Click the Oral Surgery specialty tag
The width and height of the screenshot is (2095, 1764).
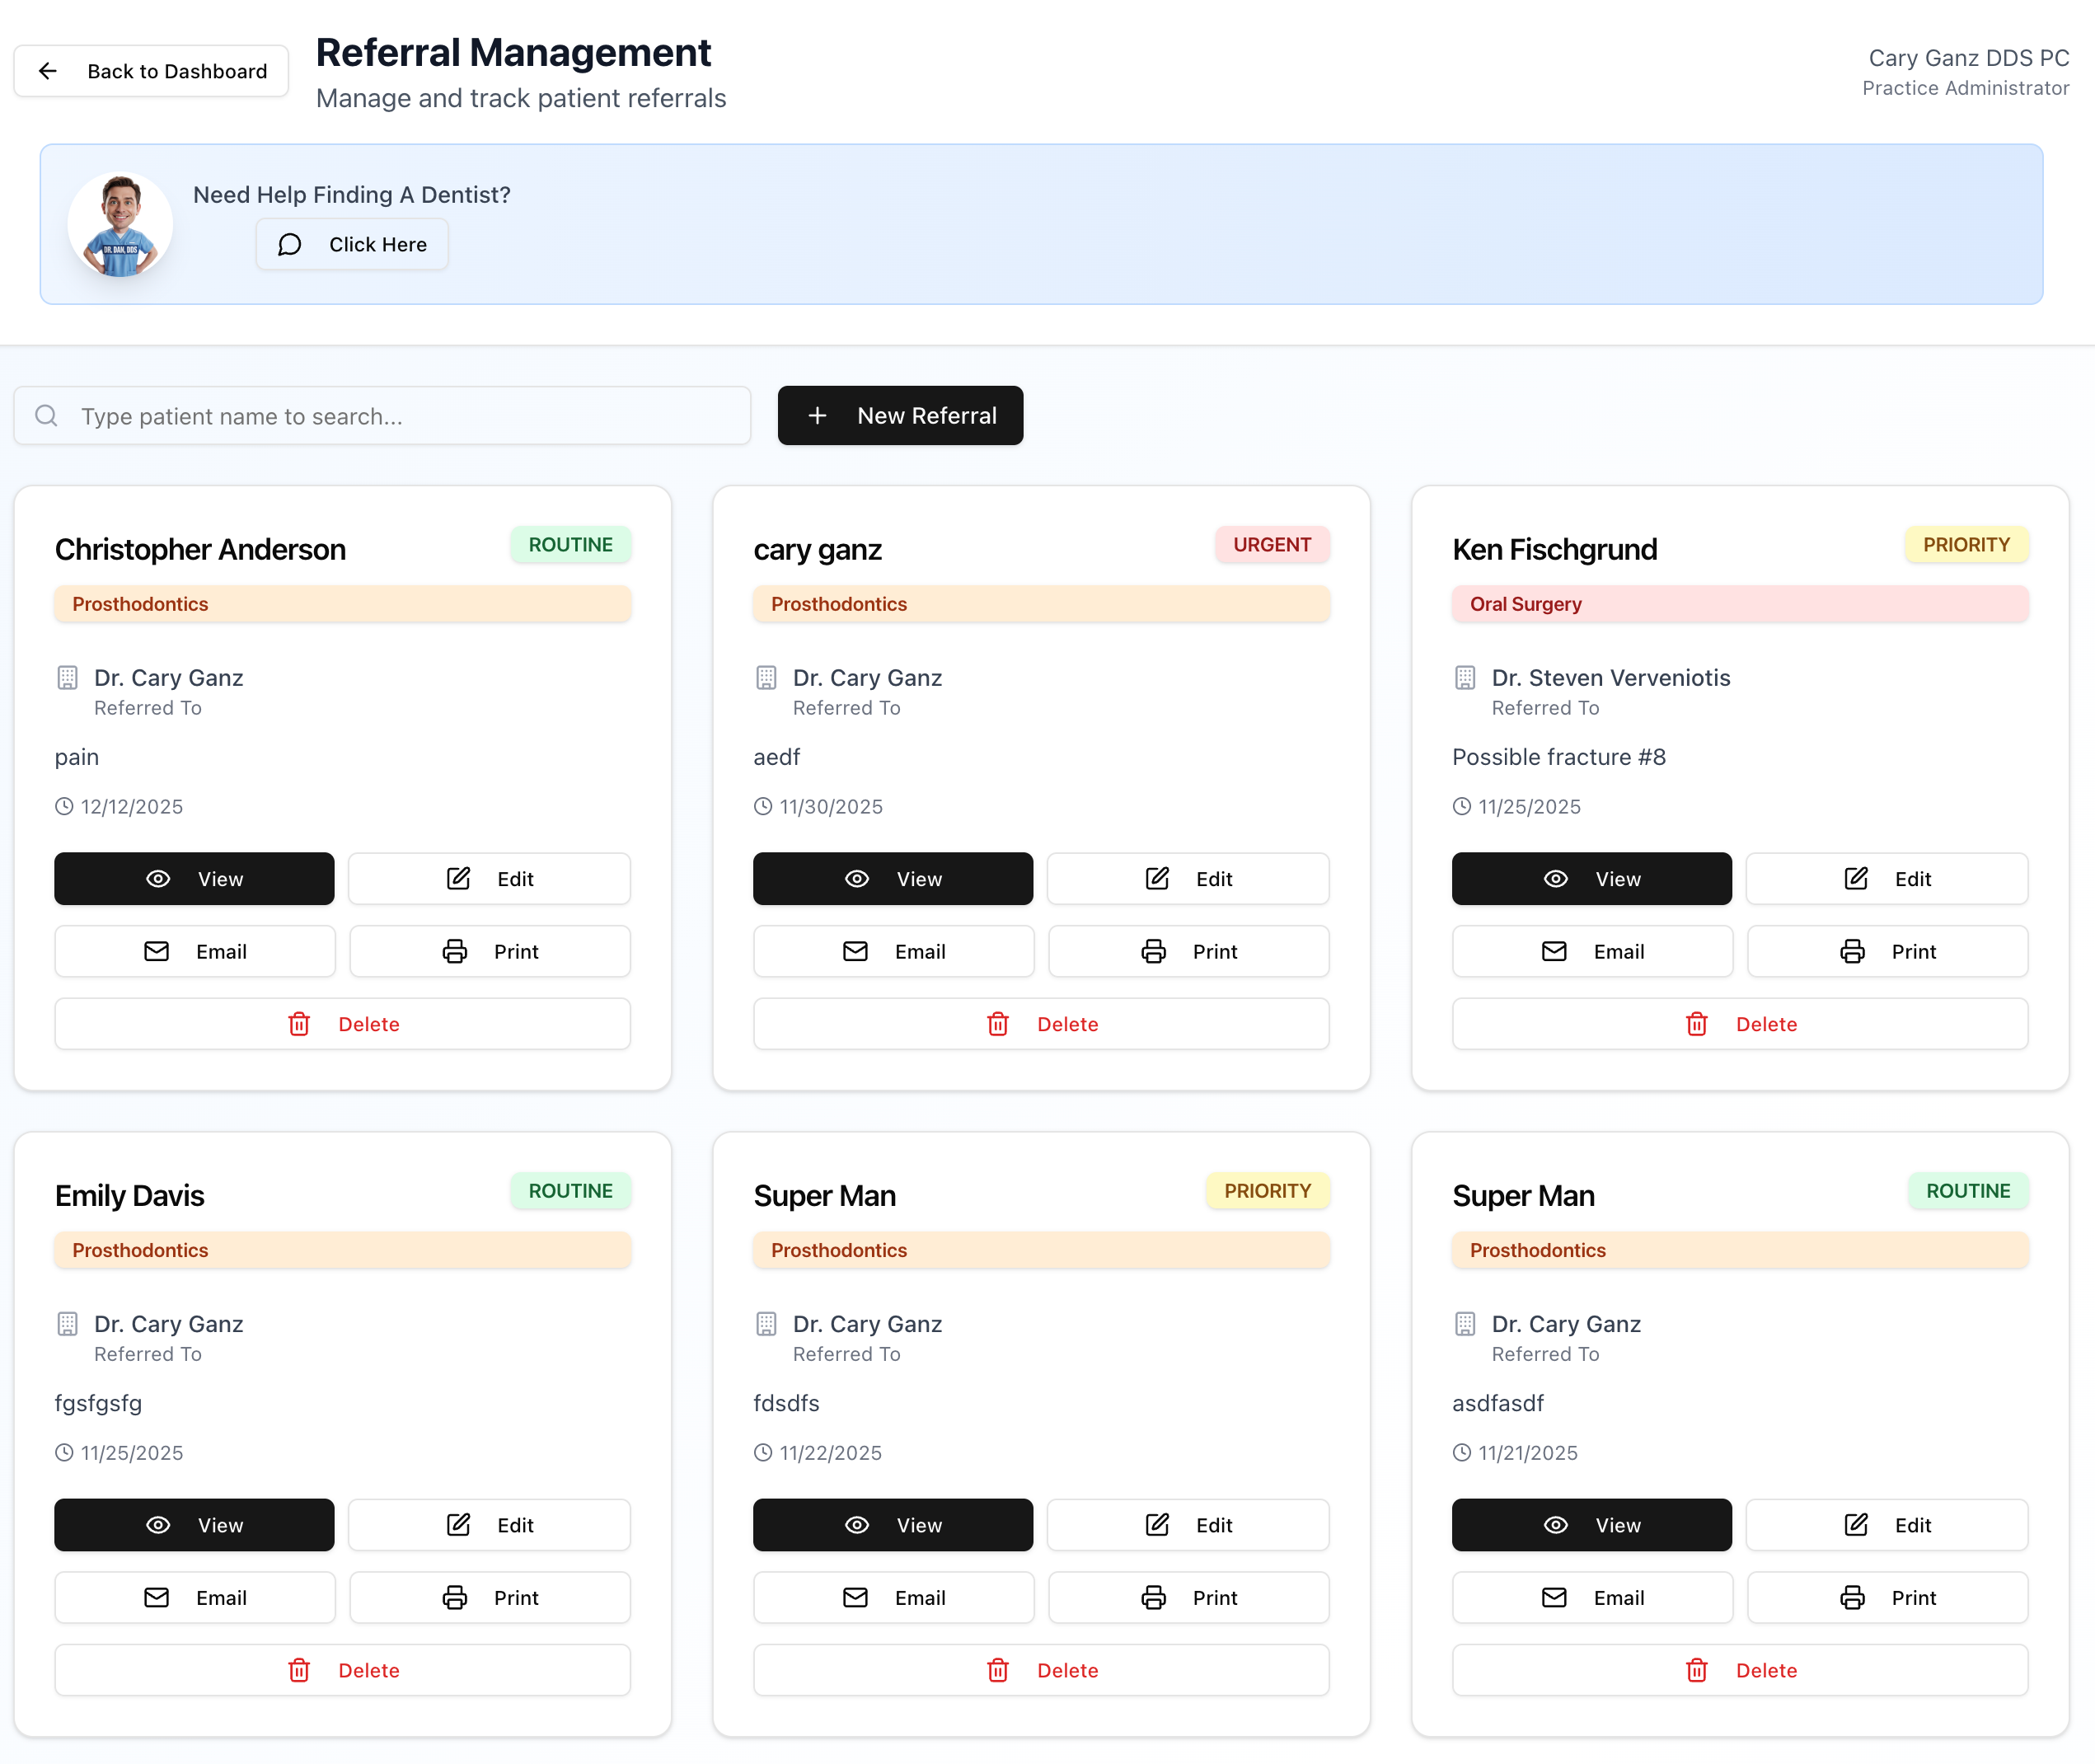pos(1740,604)
